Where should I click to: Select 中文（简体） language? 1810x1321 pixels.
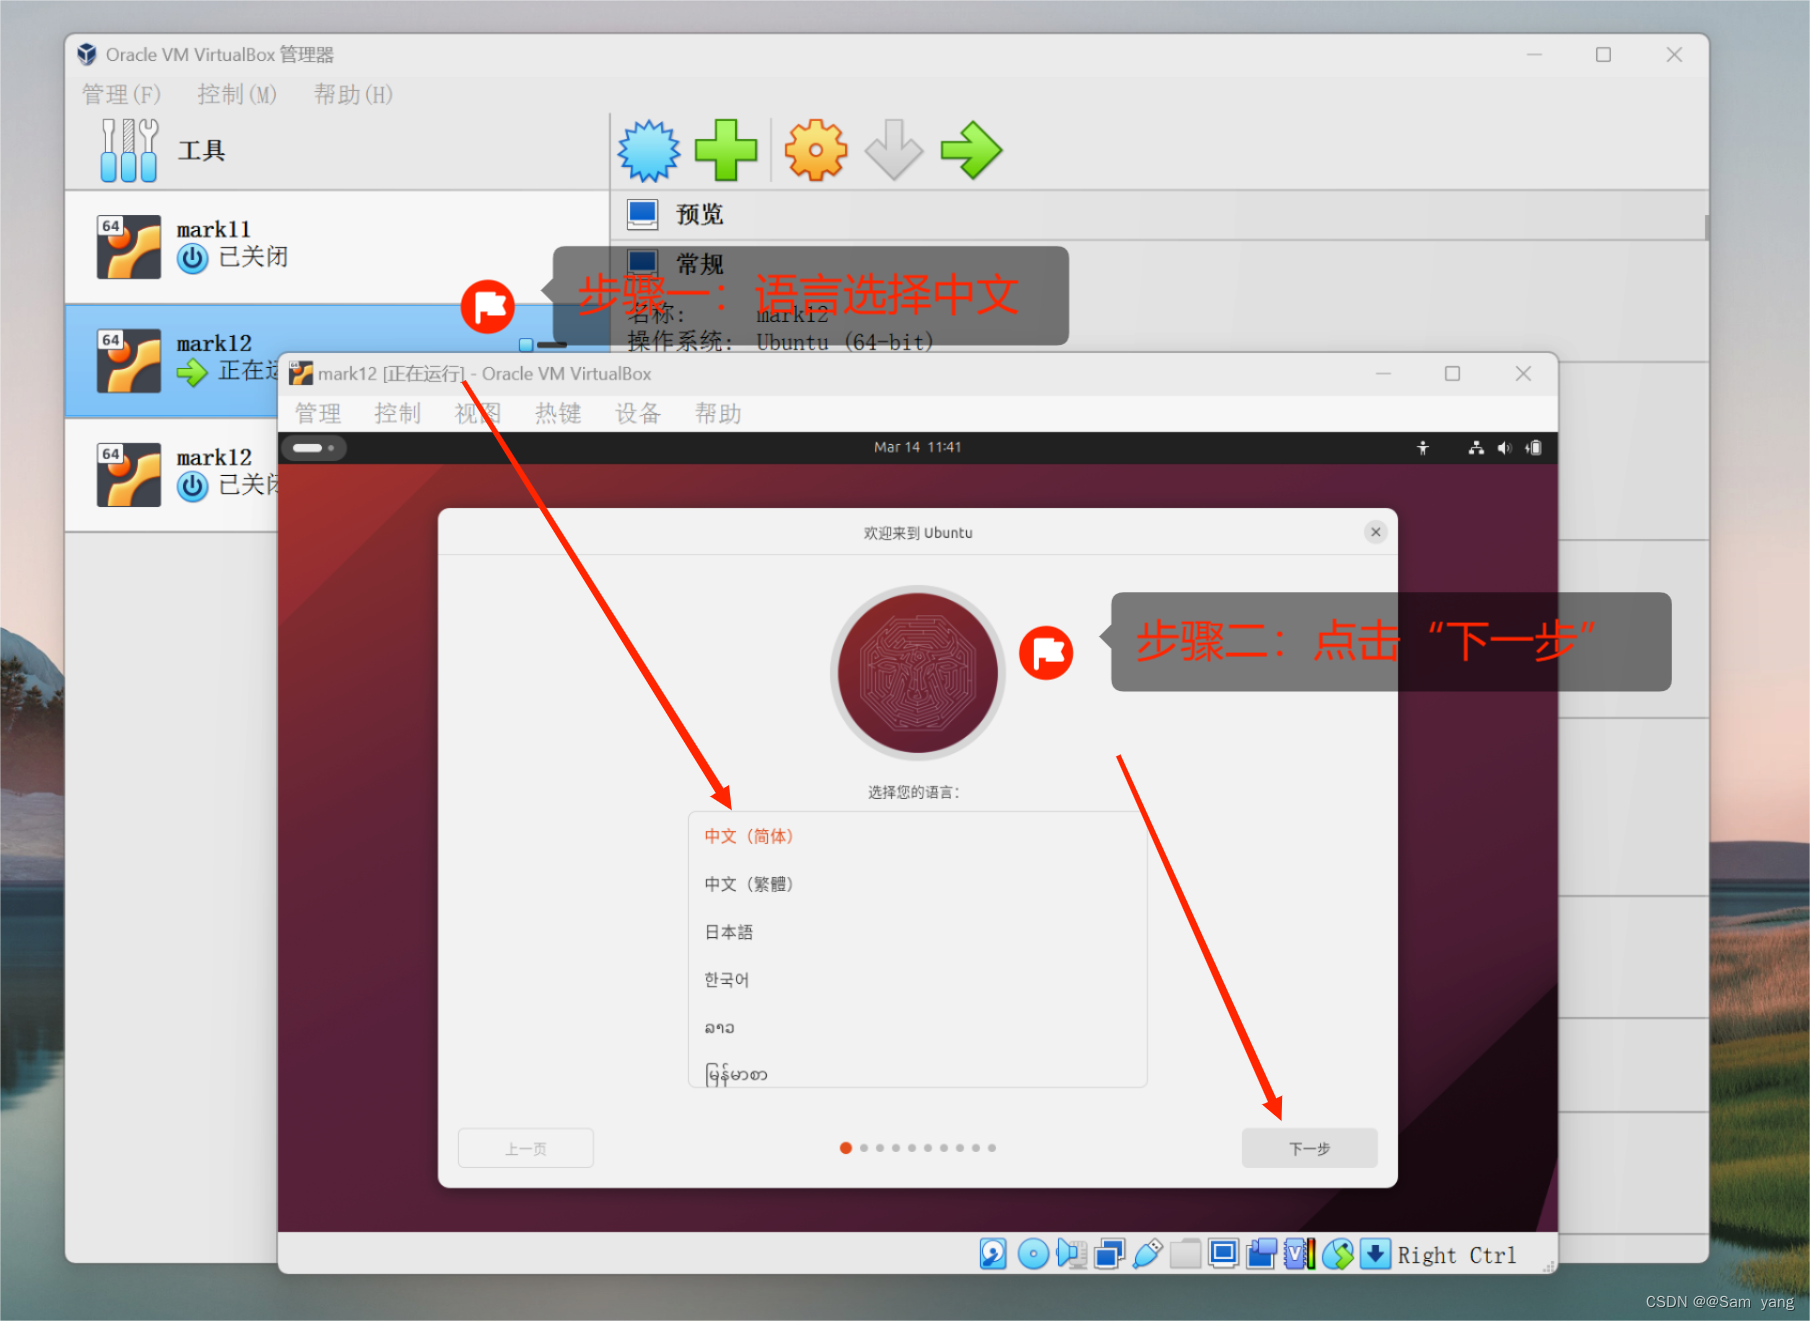coord(917,836)
